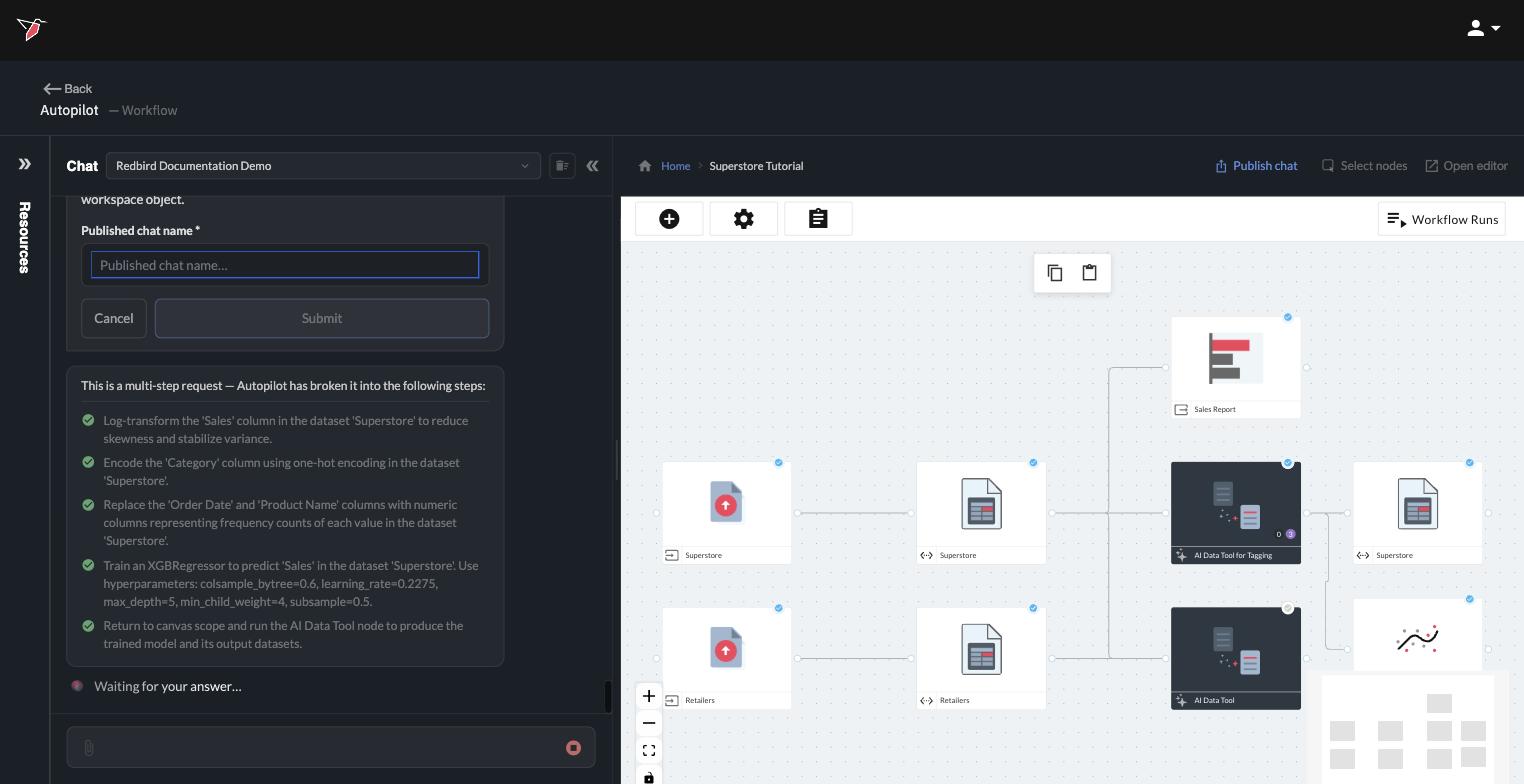Viewport: 1524px width, 784px height.
Task: Click Select nodes option
Action: (1364, 166)
